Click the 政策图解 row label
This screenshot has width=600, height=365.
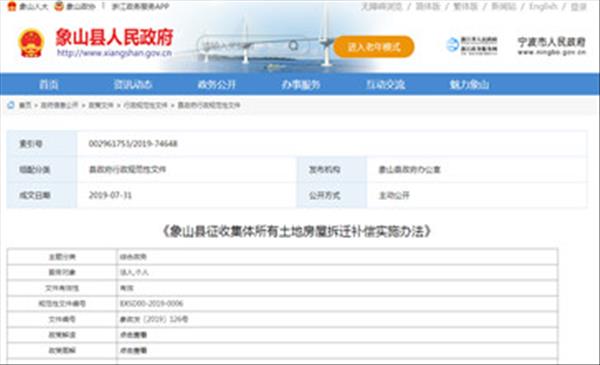click(62, 350)
